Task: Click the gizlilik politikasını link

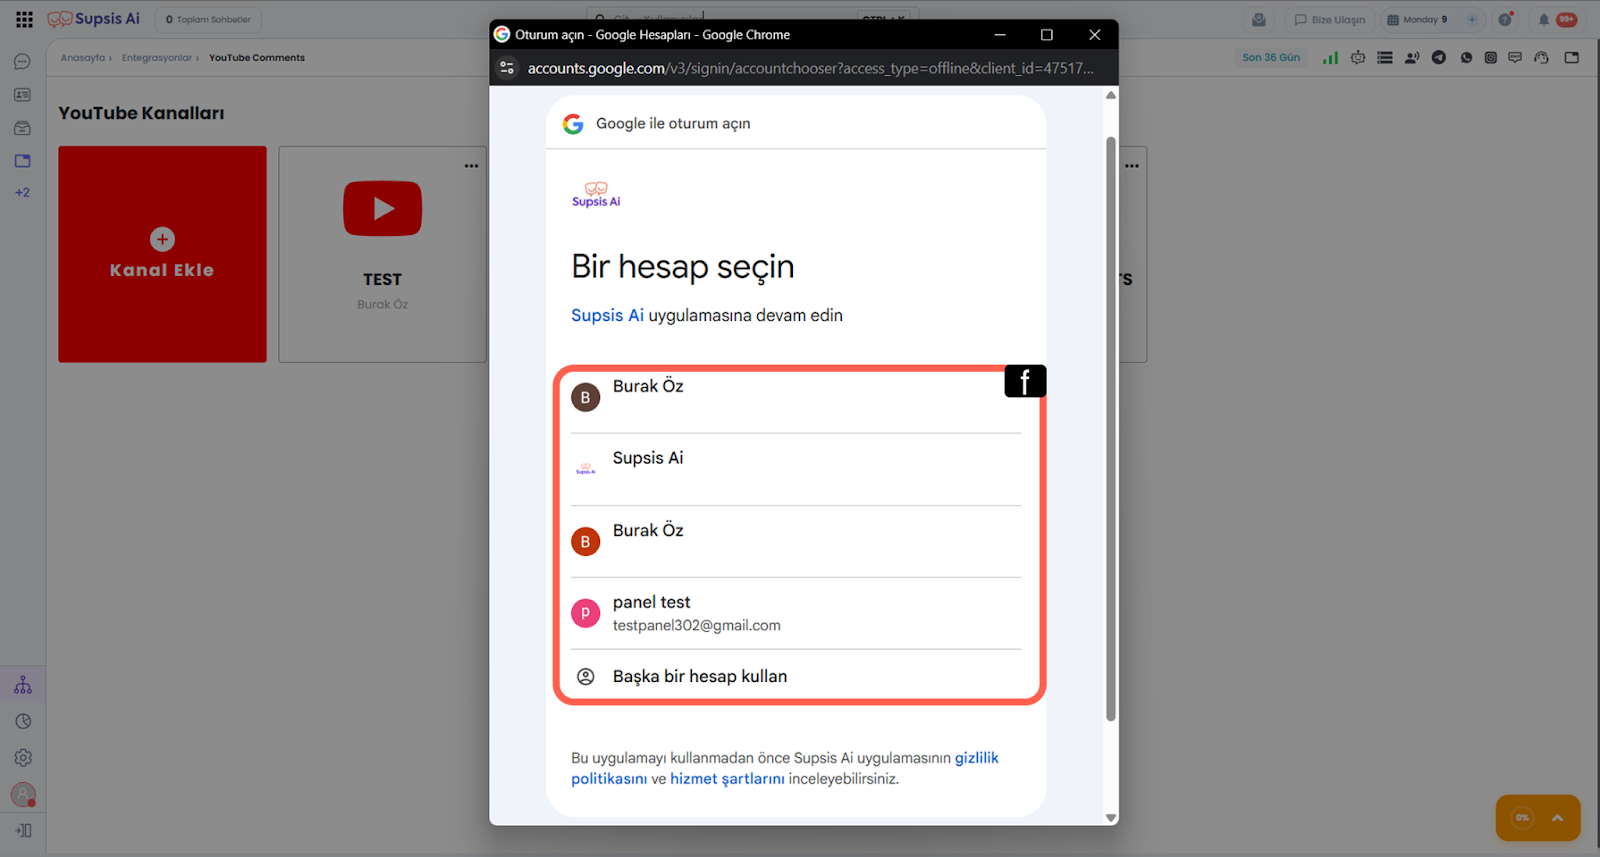Action: pos(976,758)
